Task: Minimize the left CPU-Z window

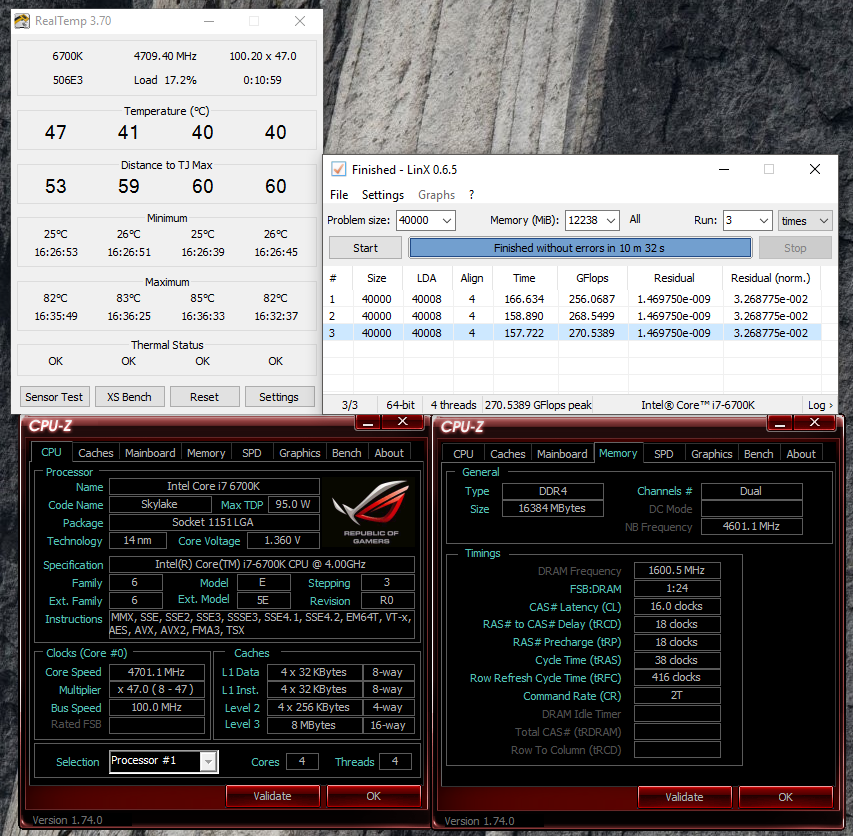Action: [368, 423]
